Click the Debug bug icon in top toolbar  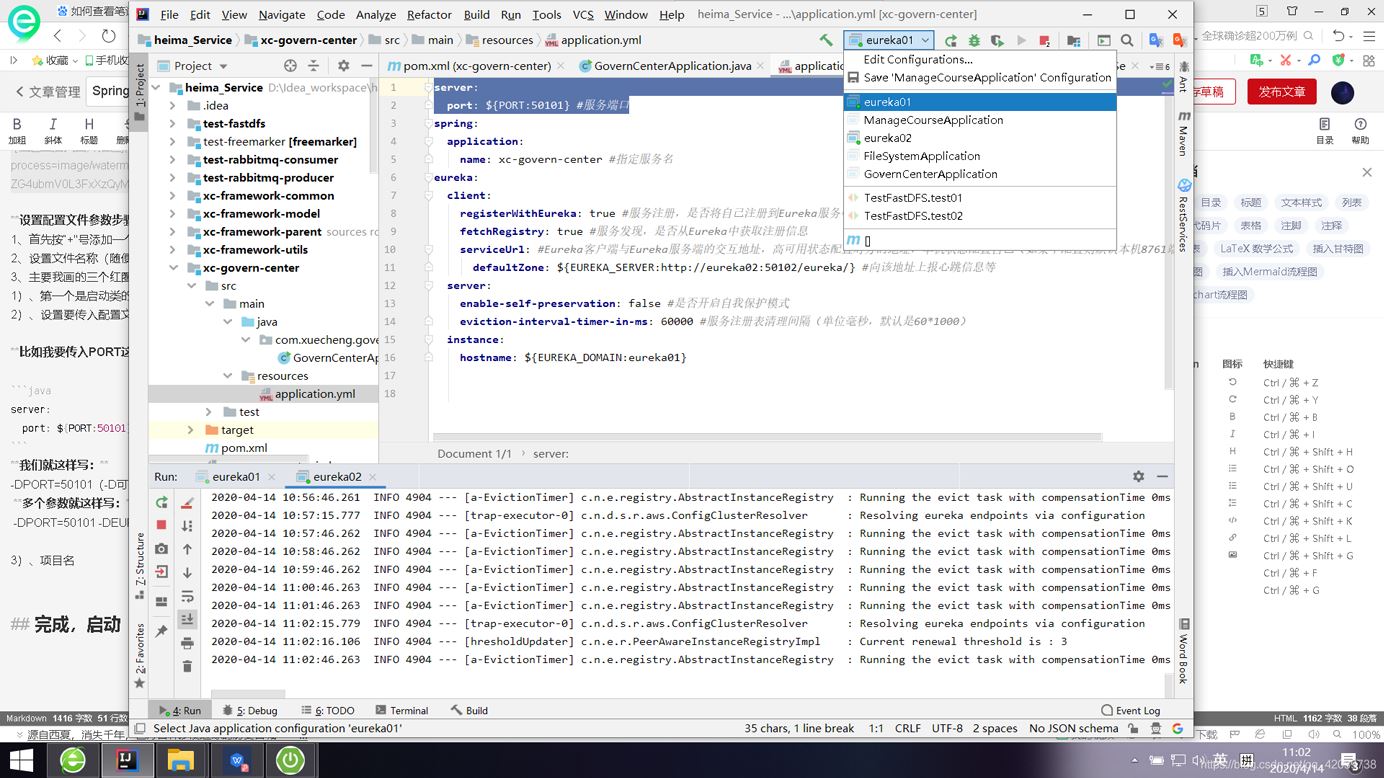(x=973, y=41)
